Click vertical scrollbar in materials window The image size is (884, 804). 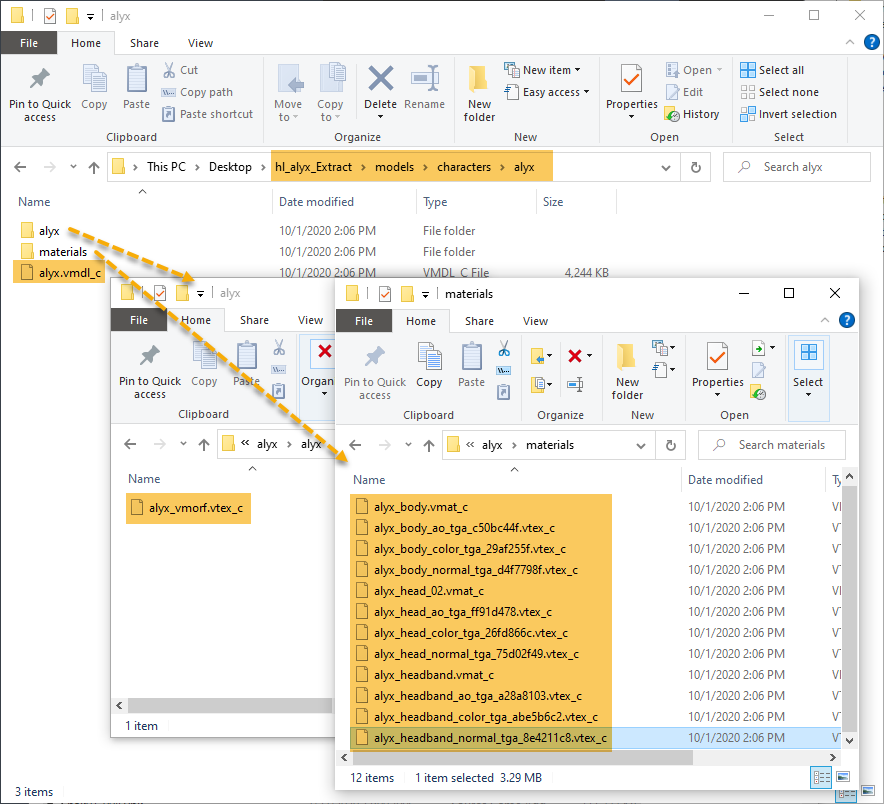coord(850,608)
